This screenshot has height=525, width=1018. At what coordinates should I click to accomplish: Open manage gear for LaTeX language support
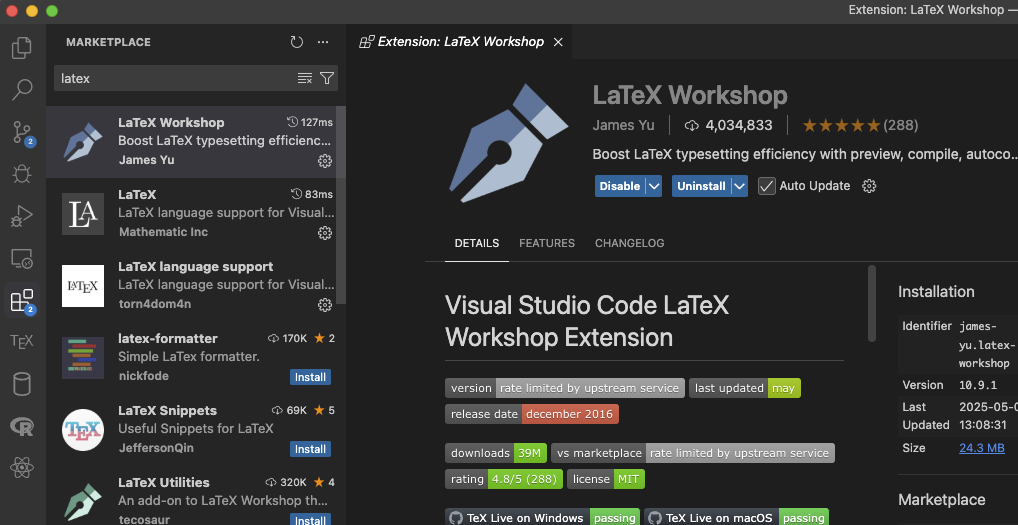click(325, 305)
